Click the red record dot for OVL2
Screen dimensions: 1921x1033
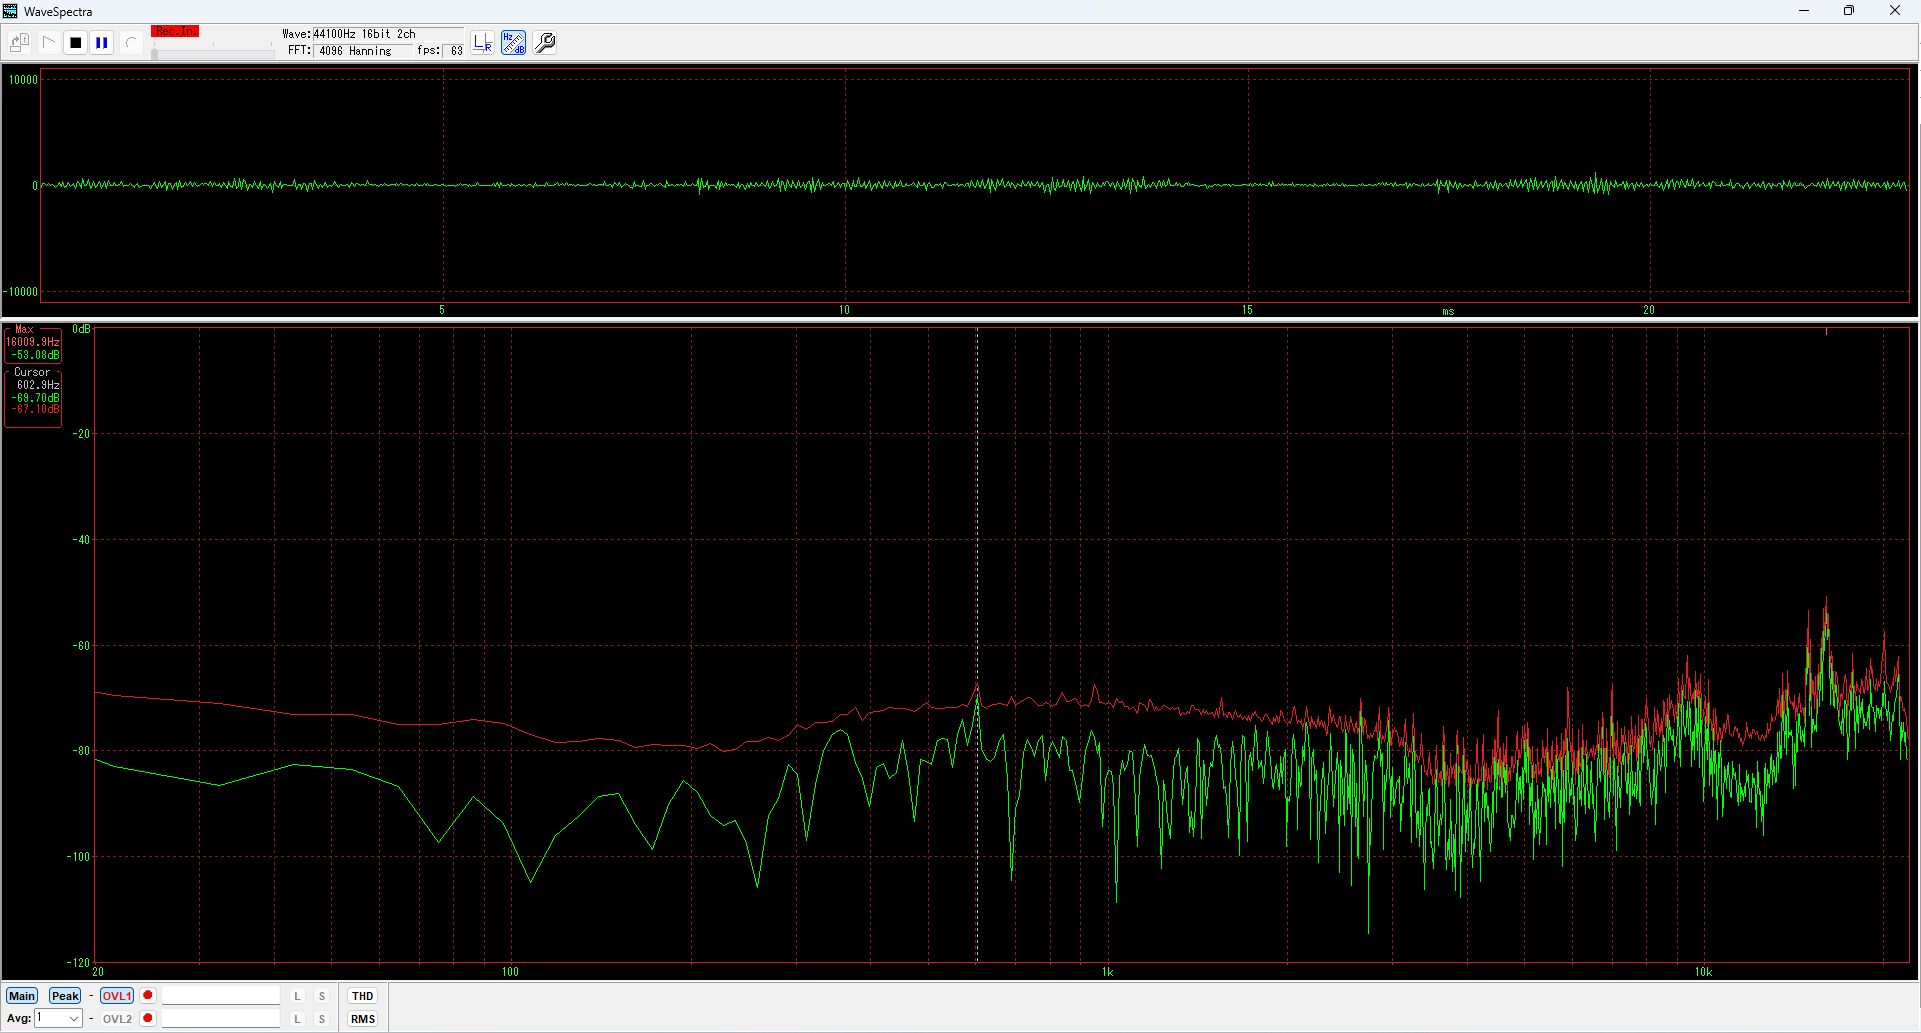(x=148, y=1018)
